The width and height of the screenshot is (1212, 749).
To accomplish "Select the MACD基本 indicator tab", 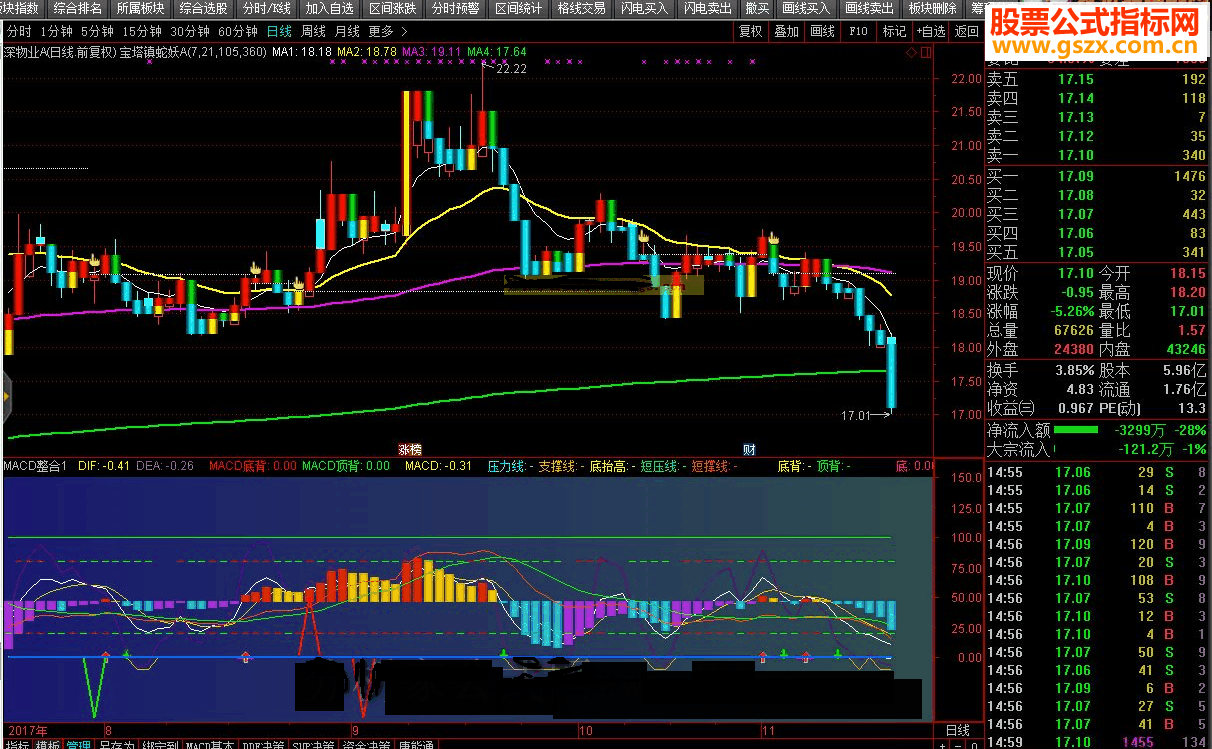I will pos(211,744).
